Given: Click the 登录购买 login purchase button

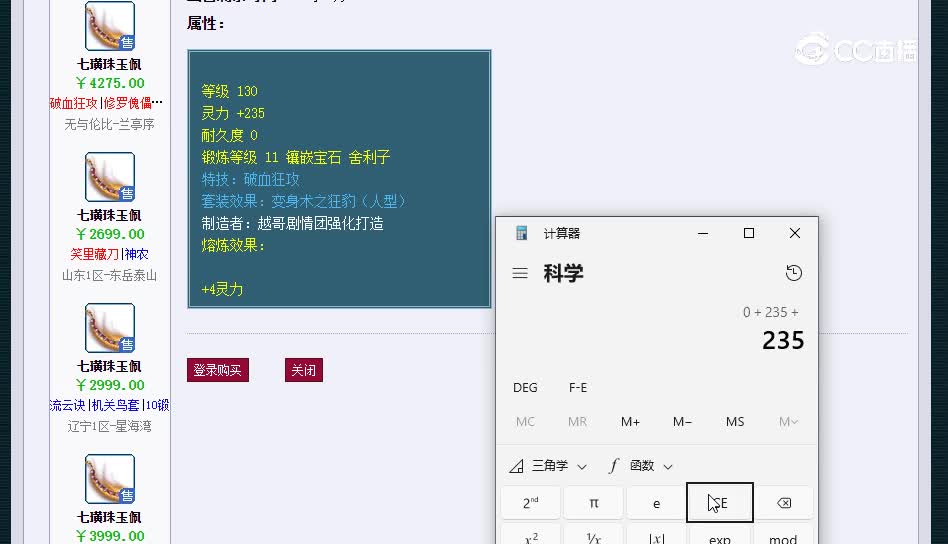Looking at the screenshot, I should point(218,370).
